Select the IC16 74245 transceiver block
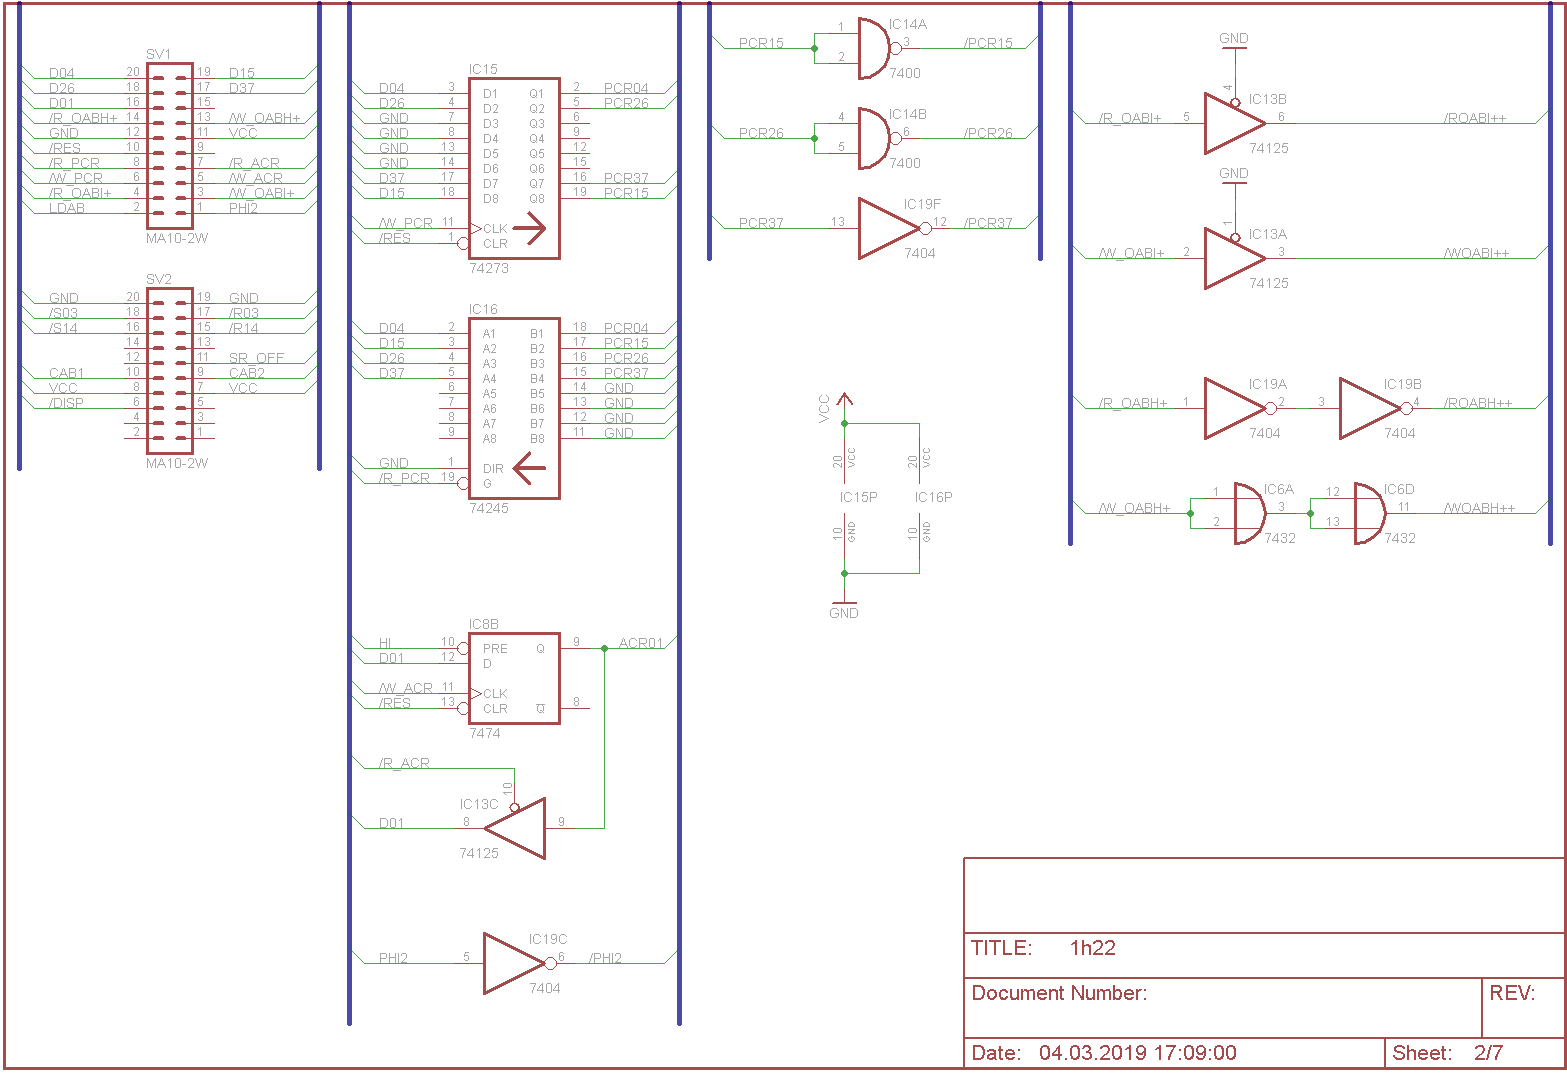Image resolution: width=1567 pixels, height=1073 pixels. pyautogui.click(x=514, y=408)
